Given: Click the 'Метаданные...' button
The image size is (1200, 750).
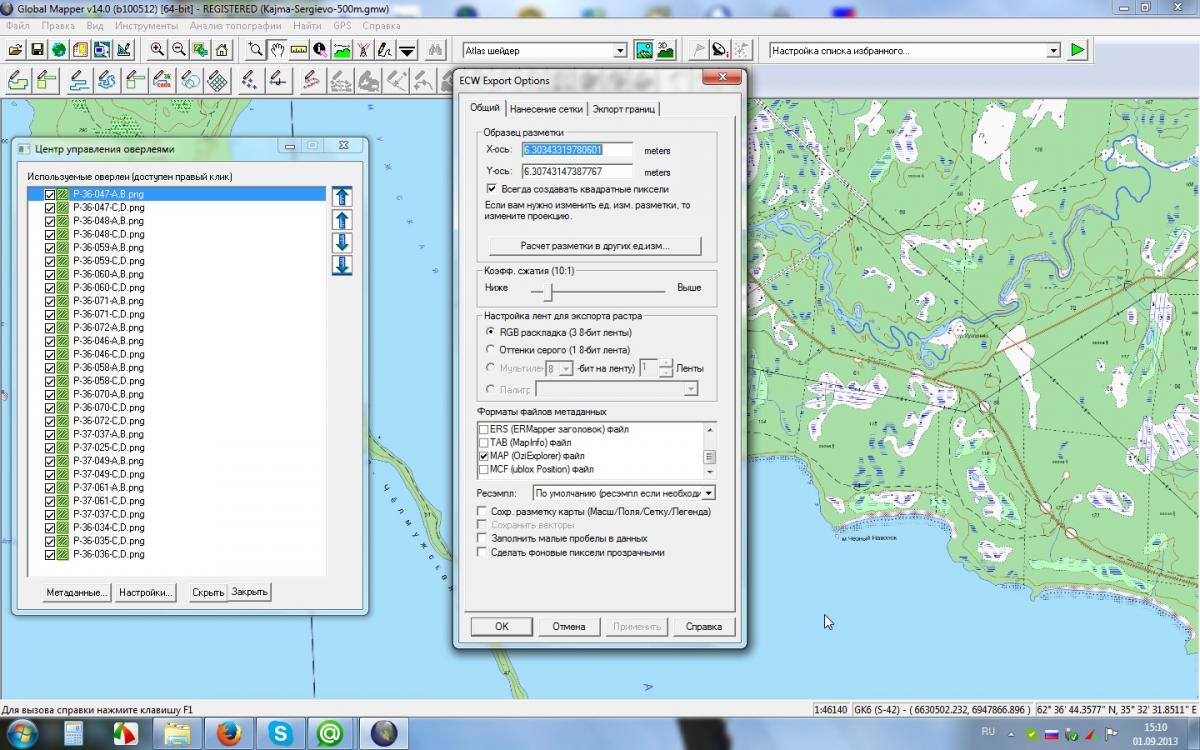Looking at the screenshot, I should (76, 592).
